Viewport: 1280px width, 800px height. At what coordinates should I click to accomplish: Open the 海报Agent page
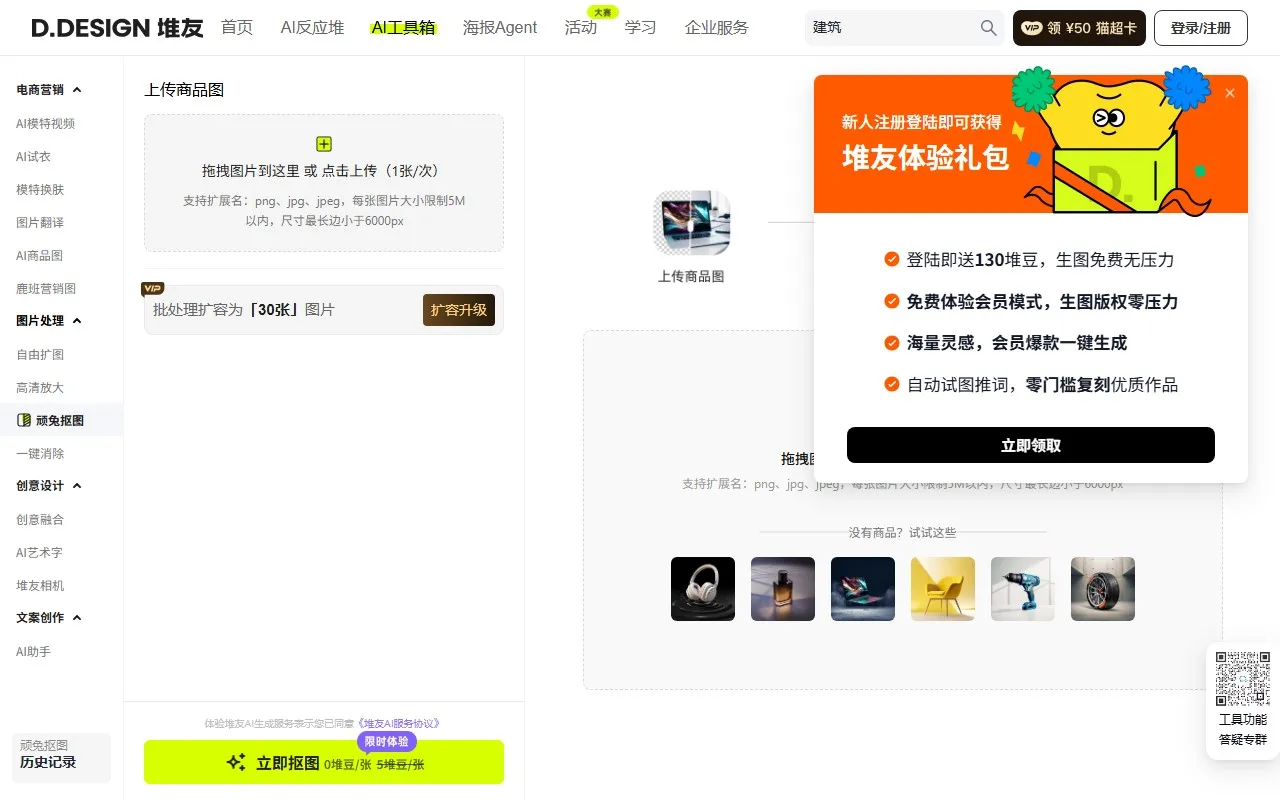[500, 27]
